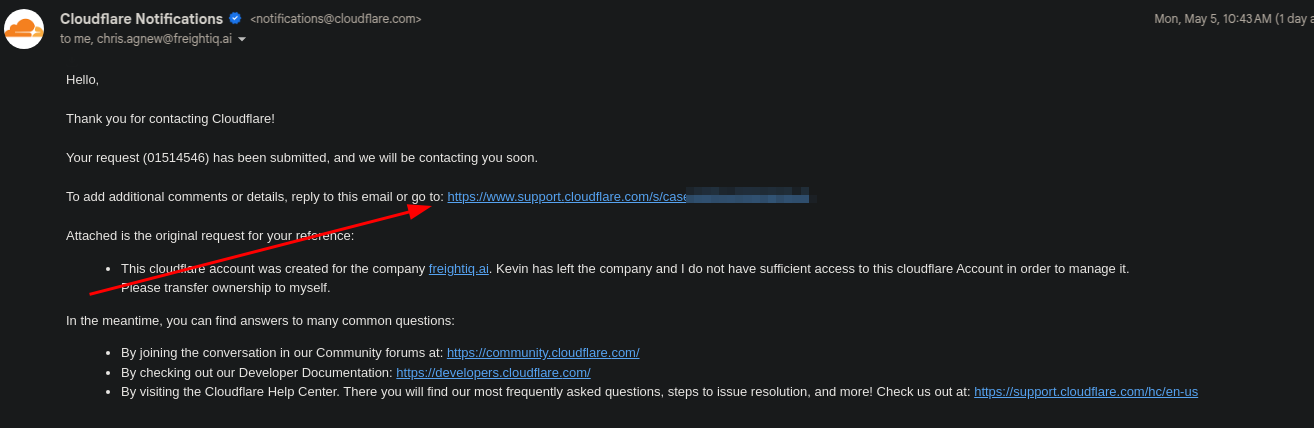Open the developers.cloudflare.com documentation link
This screenshot has height=428, width=1314.
pyautogui.click(x=493, y=373)
